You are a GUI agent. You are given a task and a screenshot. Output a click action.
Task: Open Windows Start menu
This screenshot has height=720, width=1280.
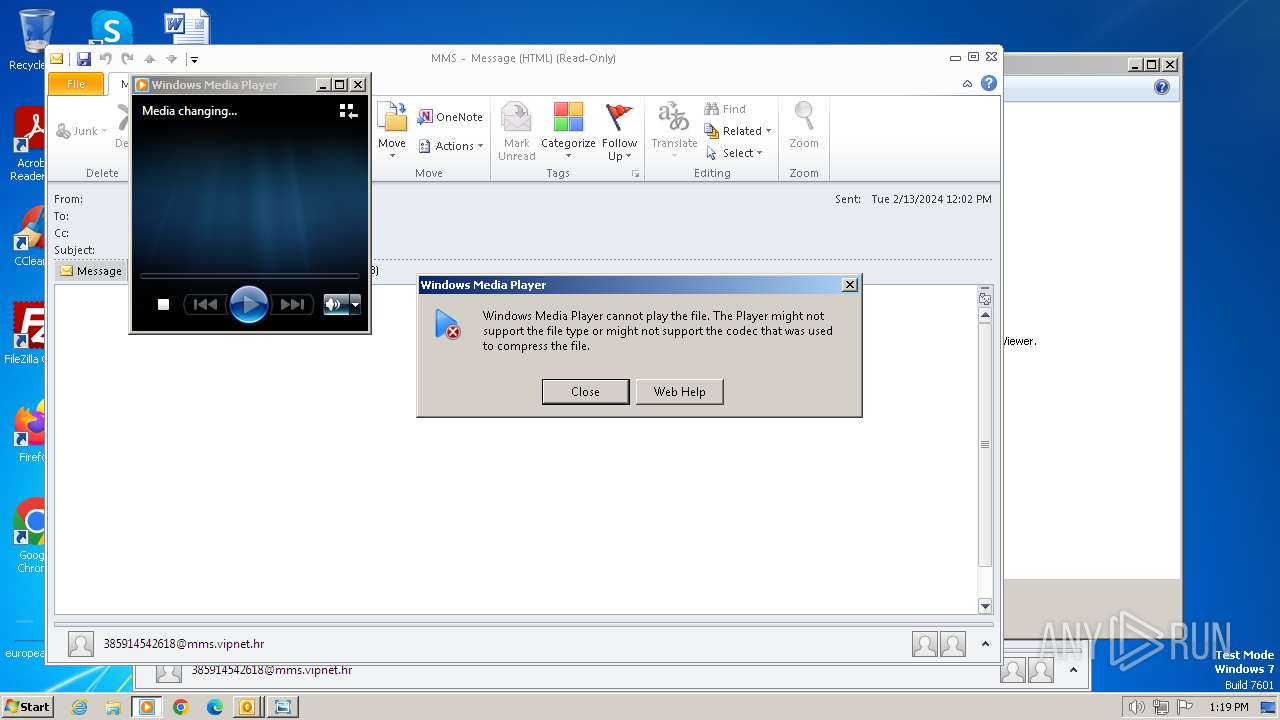point(27,707)
